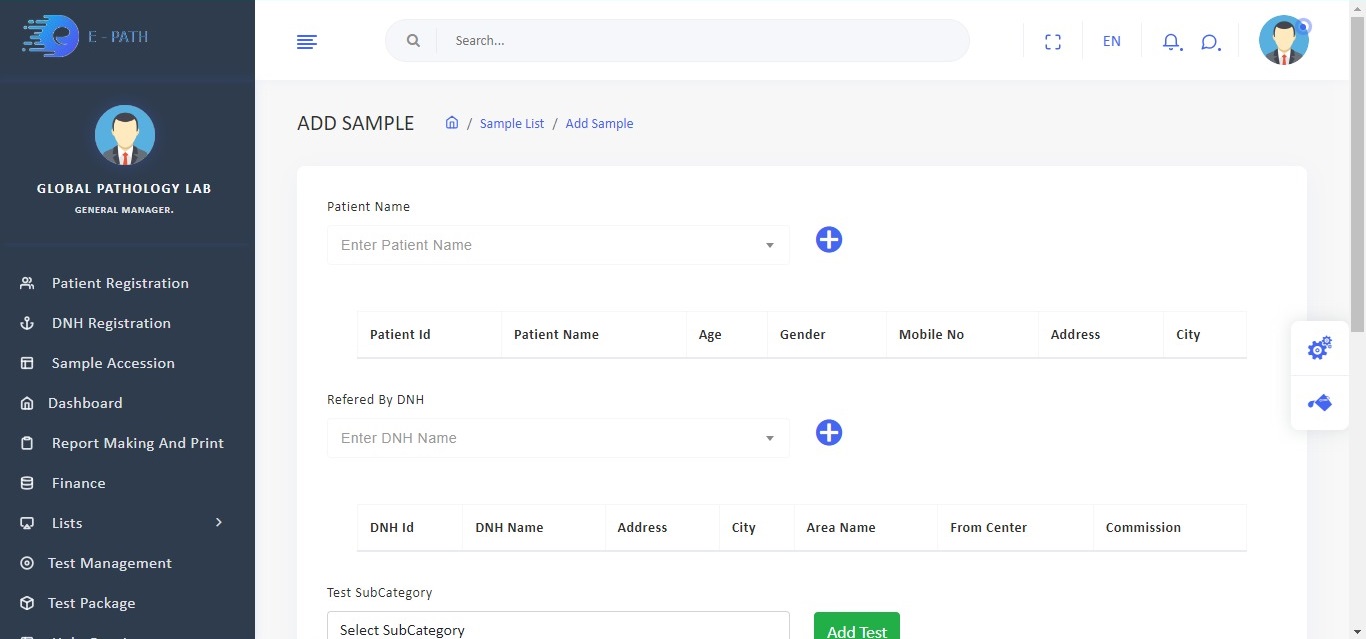The image size is (1366, 639).
Task: Open the settings gears side panel
Action: (x=1319, y=349)
